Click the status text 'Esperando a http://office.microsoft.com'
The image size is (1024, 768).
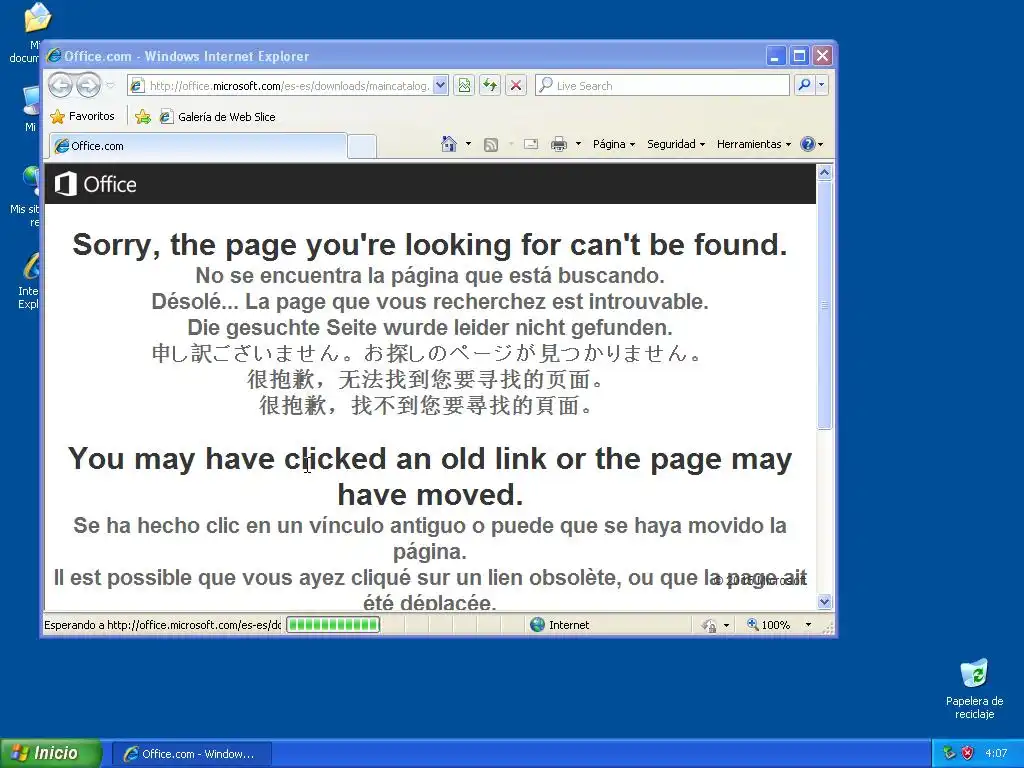tap(162, 625)
